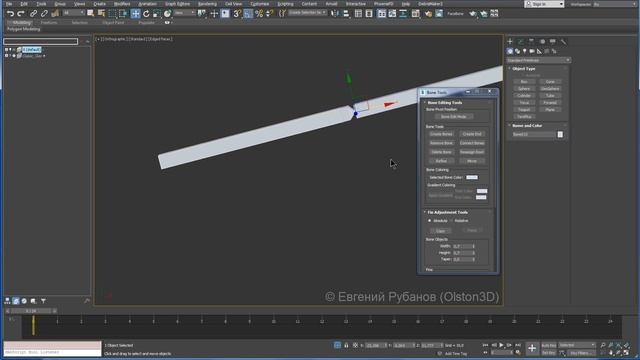Click the Remove Bone button
640x360 pixels.
click(441, 143)
